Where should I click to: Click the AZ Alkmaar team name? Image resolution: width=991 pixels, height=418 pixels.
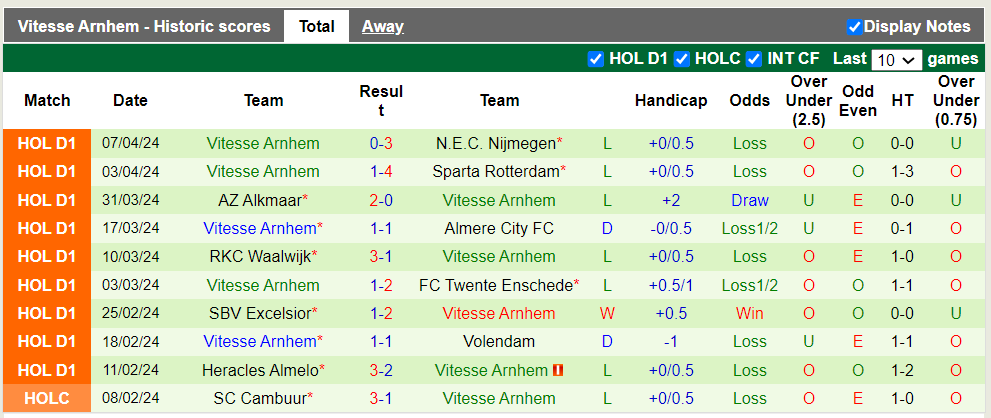259,200
